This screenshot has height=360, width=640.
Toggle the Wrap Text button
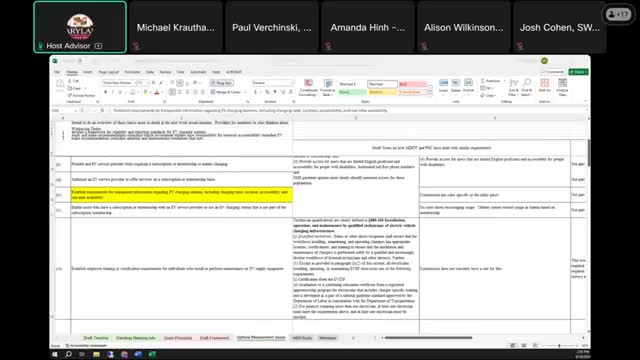(x=222, y=83)
